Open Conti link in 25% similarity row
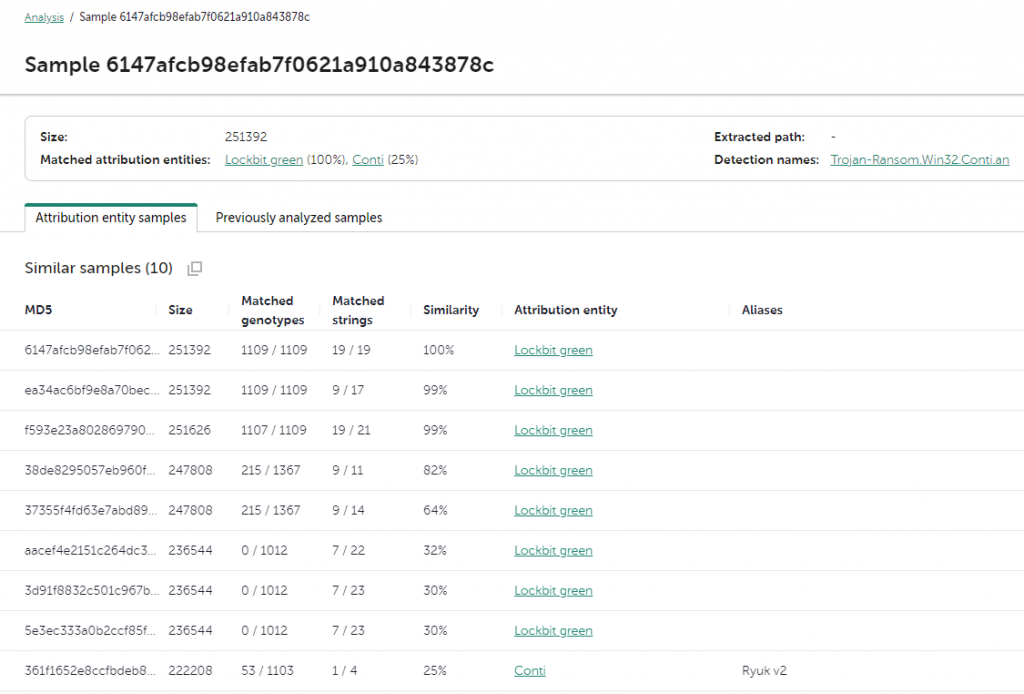Image resolution: width=1024 pixels, height=694 pixels. [530, 671]
